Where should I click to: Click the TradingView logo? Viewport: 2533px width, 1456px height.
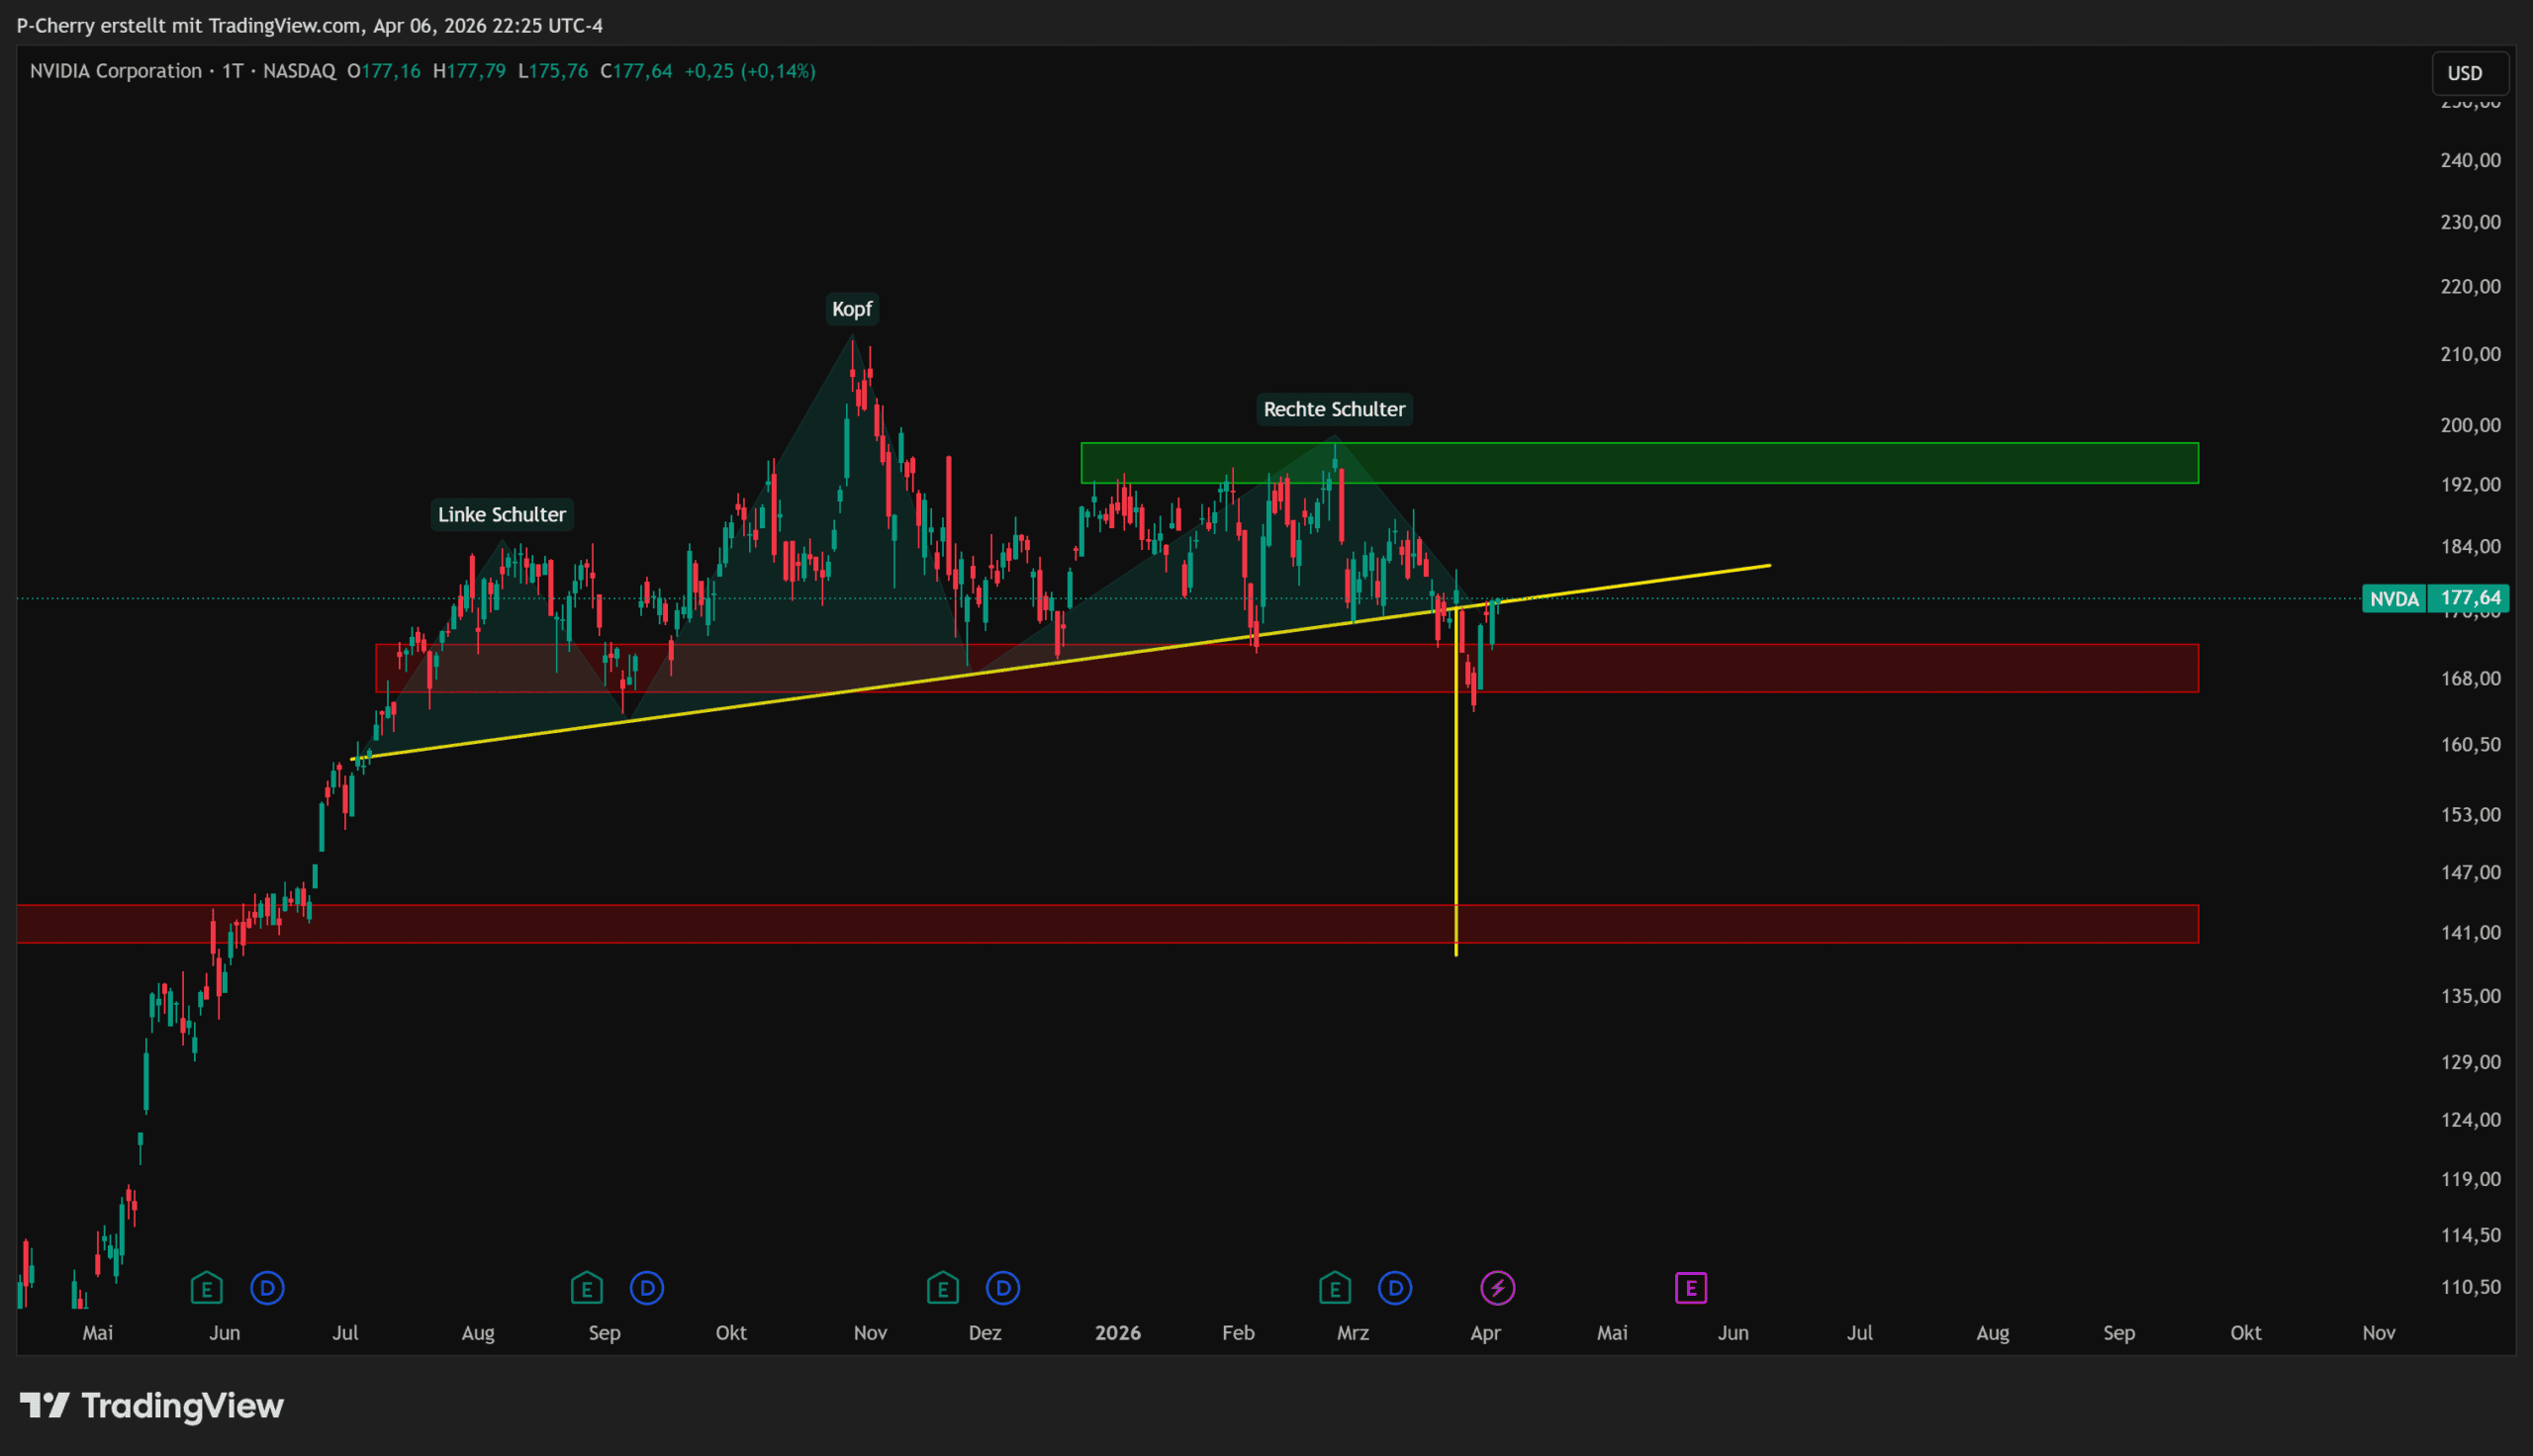pyautogui.click(x=152, y=1406)
